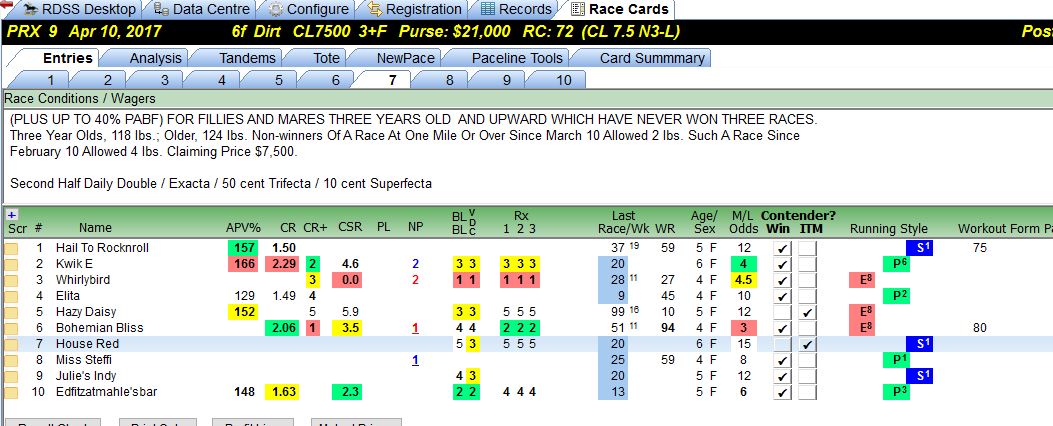Viewport: 1053px width, 426px height.
Task: Click the Registration tab arrows icon
Action: click(x=375, y=9)
